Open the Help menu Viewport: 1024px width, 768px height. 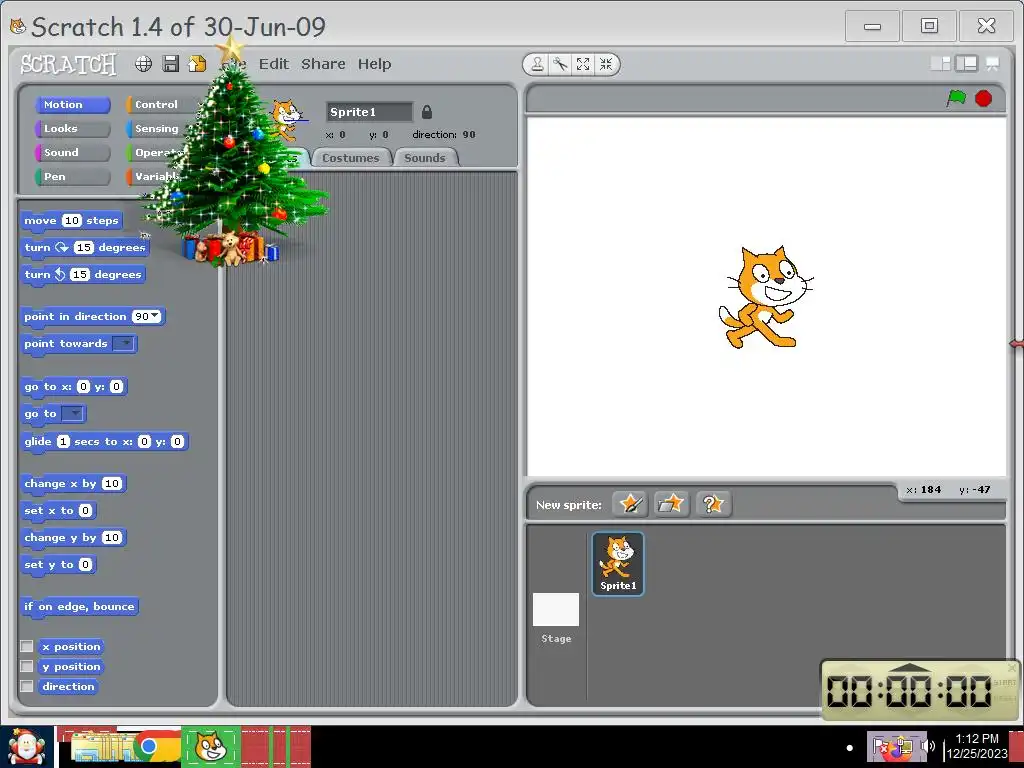click(374, 64)
